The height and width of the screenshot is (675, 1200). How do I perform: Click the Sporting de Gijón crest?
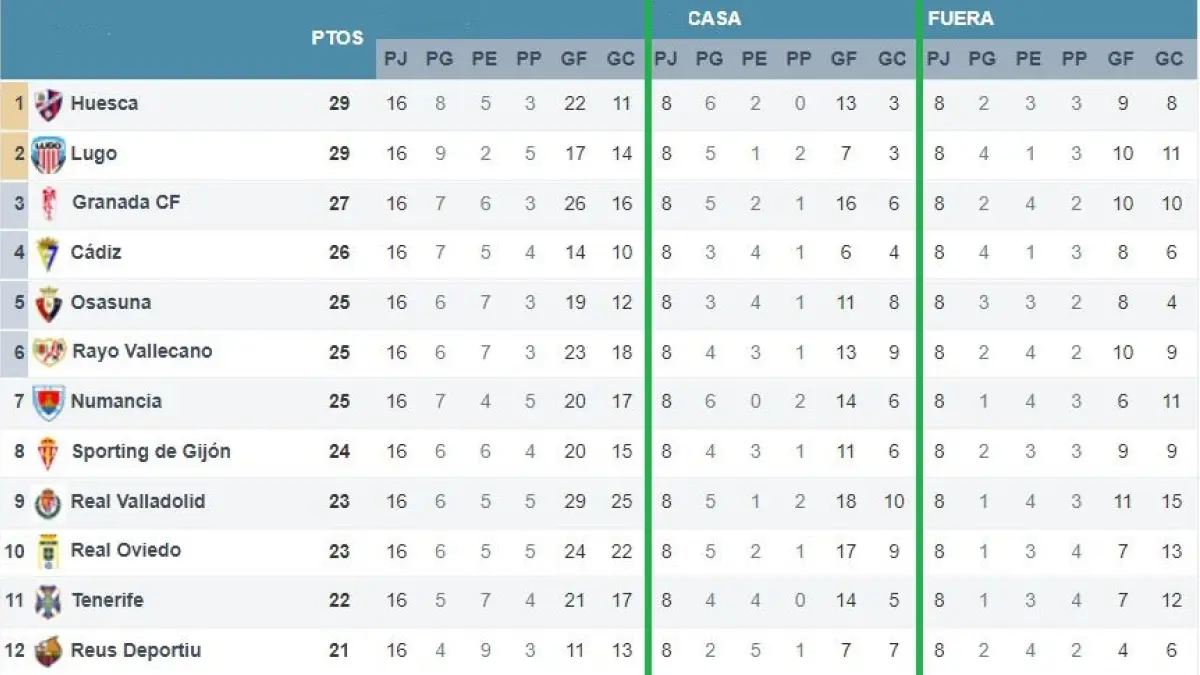coord(49,452)
